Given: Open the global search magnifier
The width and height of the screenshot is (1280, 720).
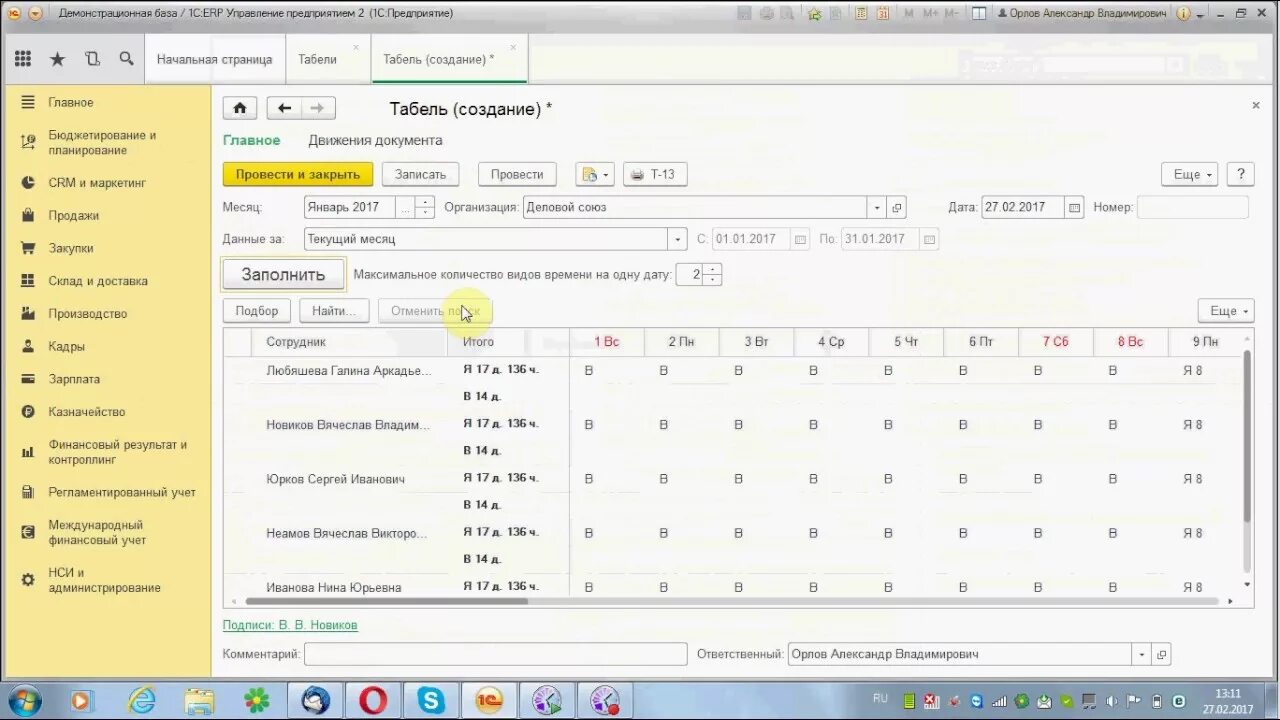Looking at the screenshot, I should [x=126, y=59].
